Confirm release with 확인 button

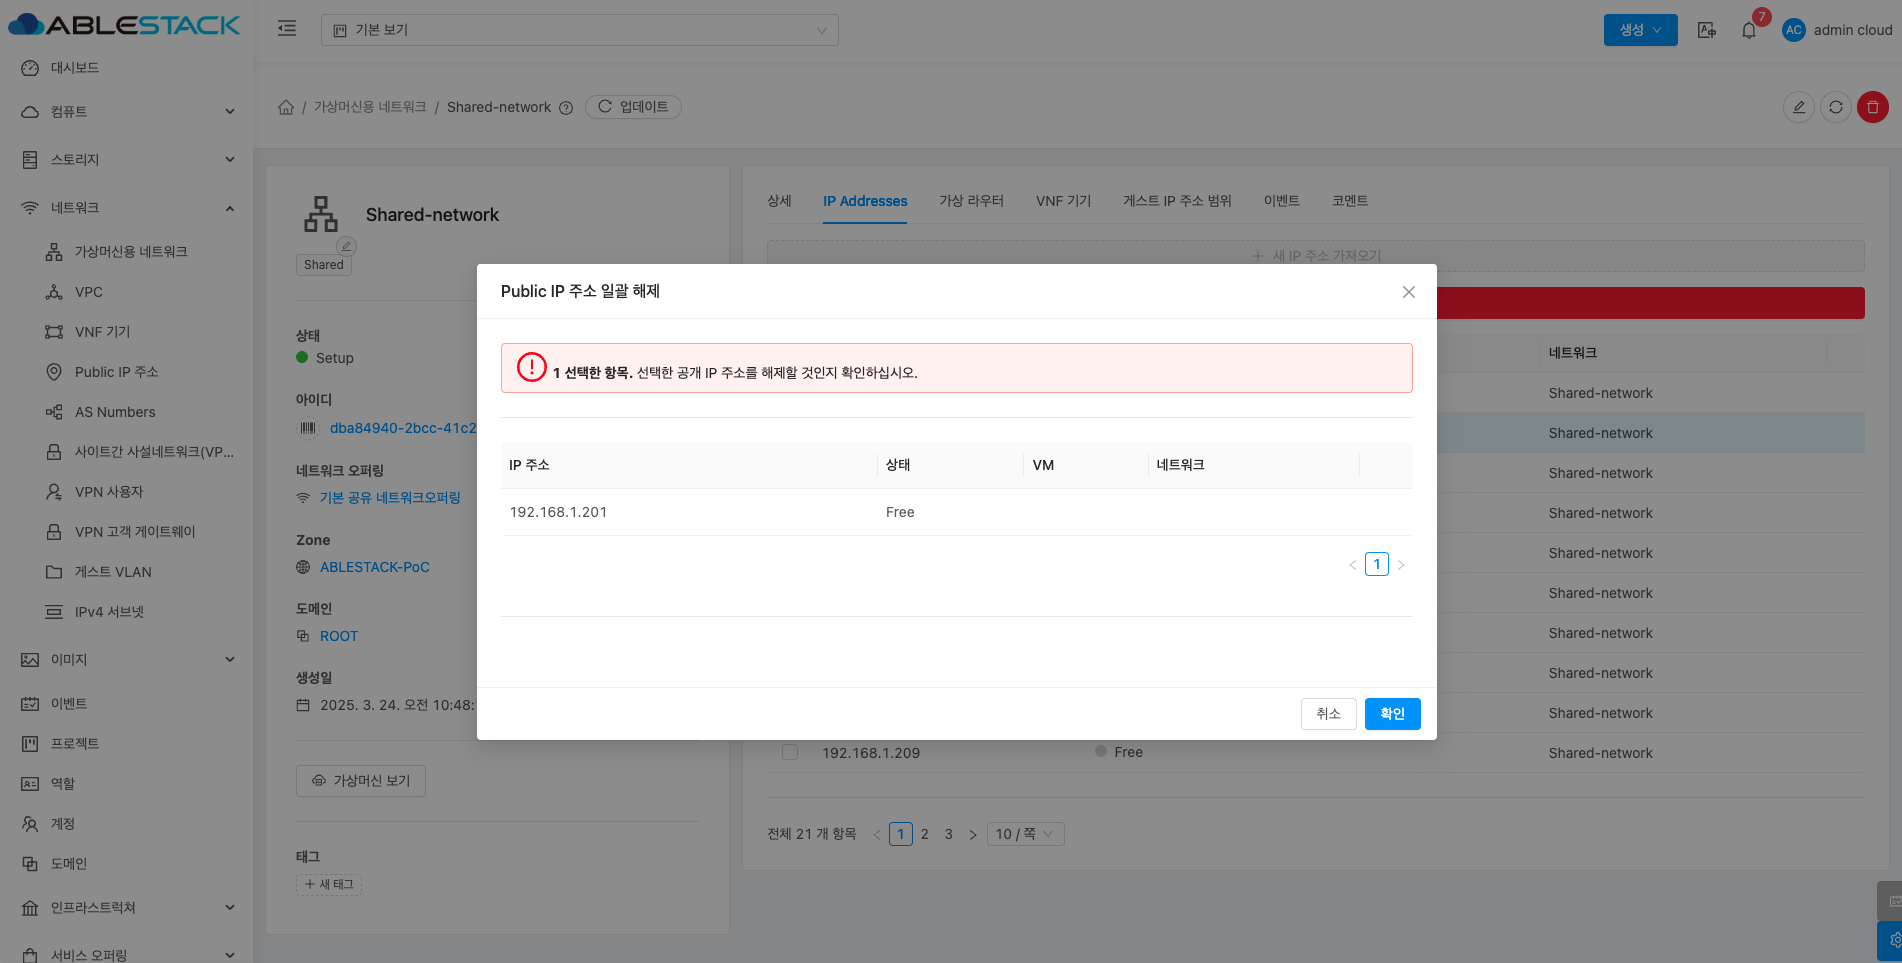point(1392,714)
